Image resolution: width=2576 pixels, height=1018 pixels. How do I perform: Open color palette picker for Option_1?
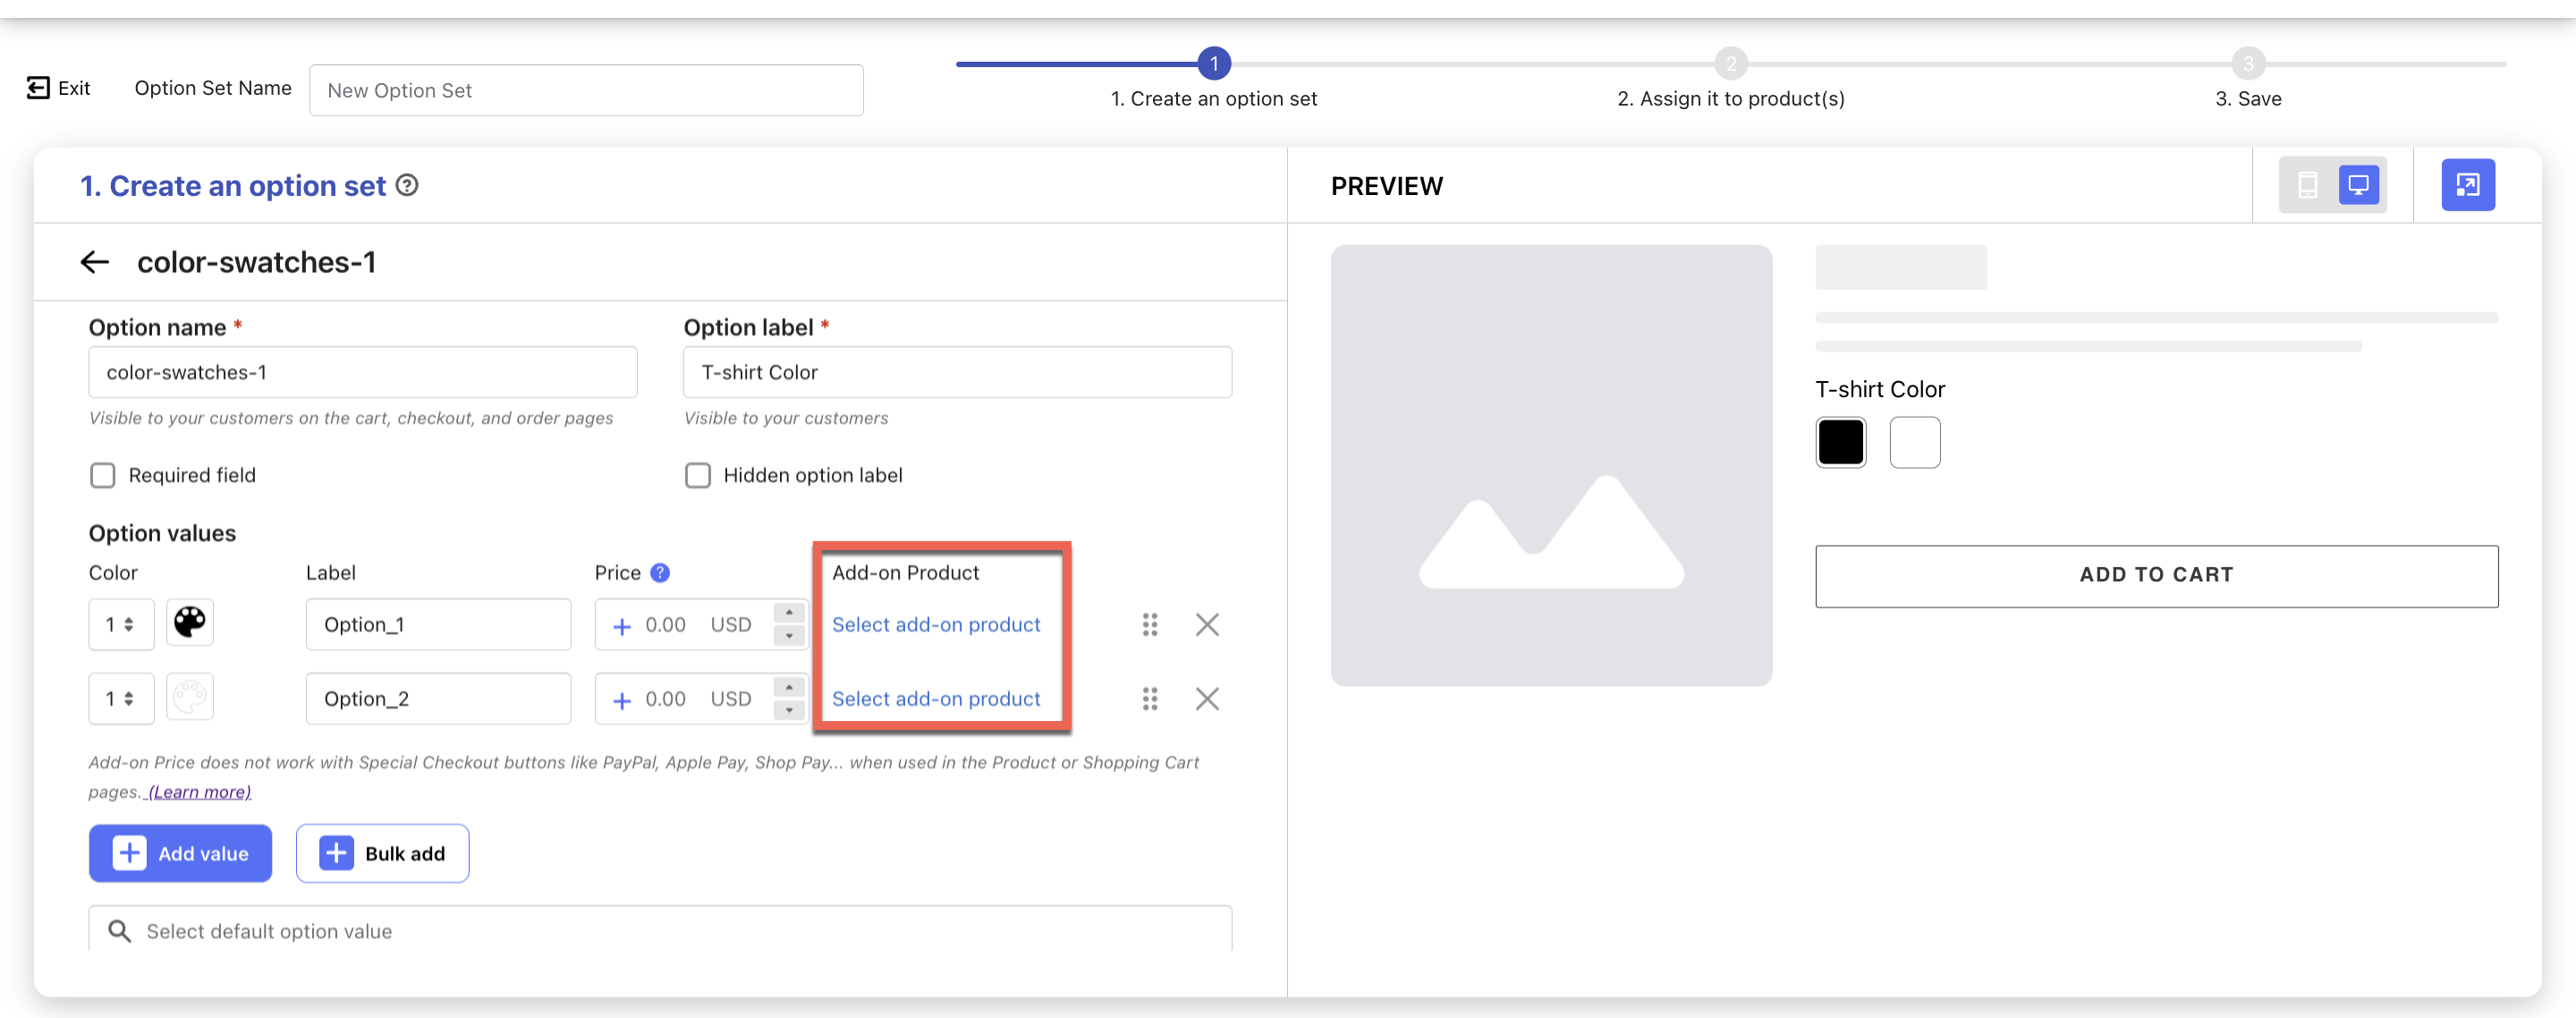[x=190, y=622]
